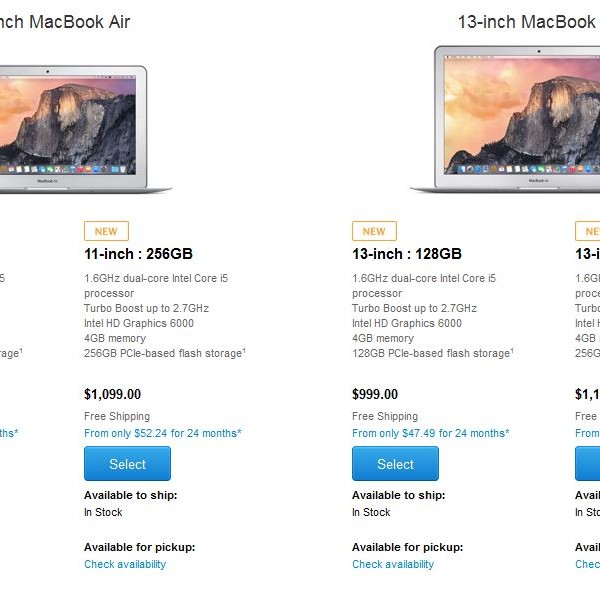Screen dimensions: 600x598
Task: Click the "13-inch MacBook" title text
Action: 527,22
